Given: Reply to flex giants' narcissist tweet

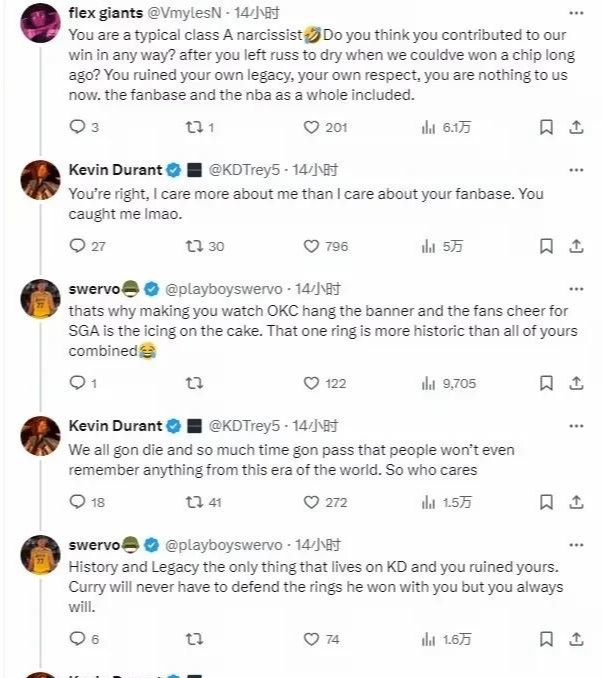Looking at the screenshot, I should tap(79, 127).
